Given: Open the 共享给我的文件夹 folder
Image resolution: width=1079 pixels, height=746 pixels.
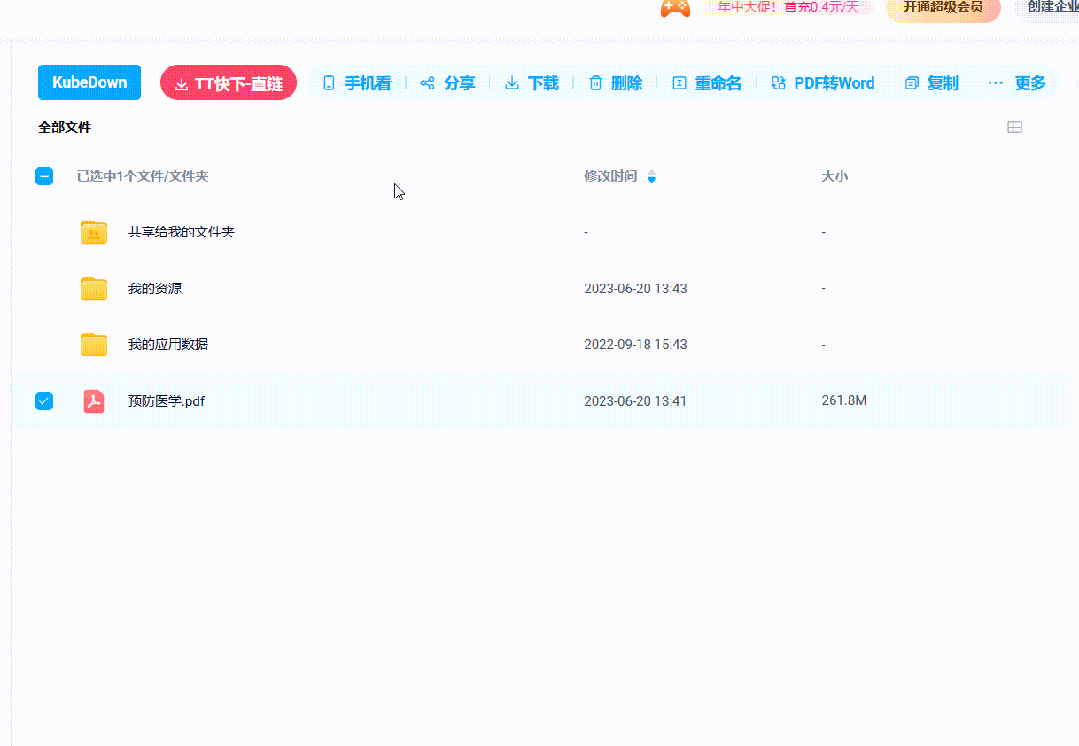Looking at the screenshot, I should (181, 232).
